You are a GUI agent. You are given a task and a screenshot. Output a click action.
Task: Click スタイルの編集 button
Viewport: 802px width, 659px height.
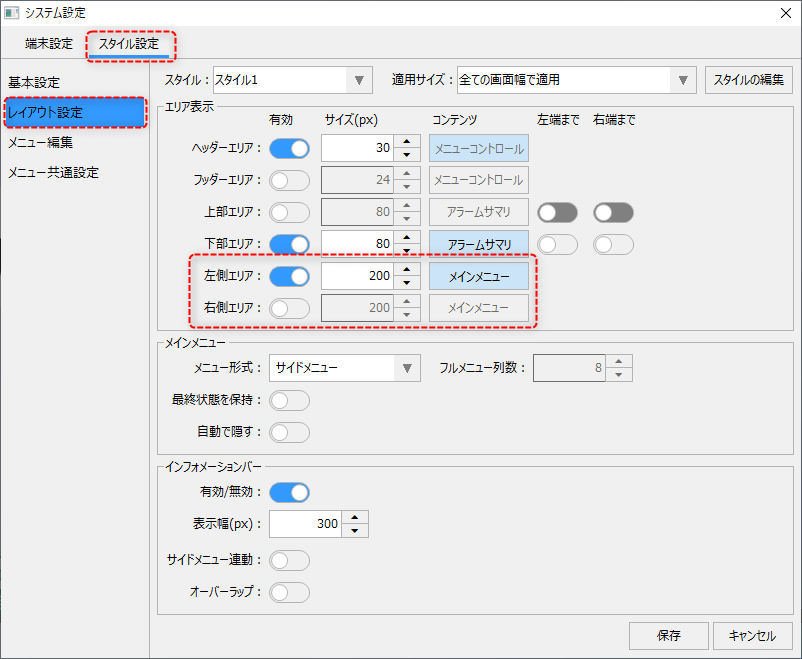point(749,80)
